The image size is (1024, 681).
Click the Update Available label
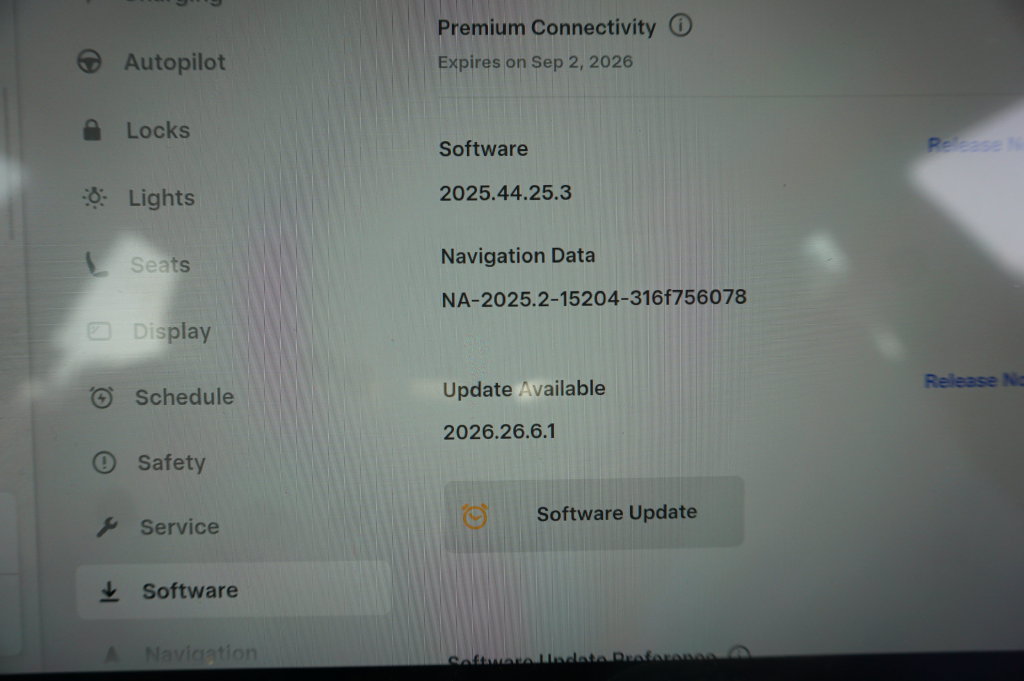pos(524,389)
